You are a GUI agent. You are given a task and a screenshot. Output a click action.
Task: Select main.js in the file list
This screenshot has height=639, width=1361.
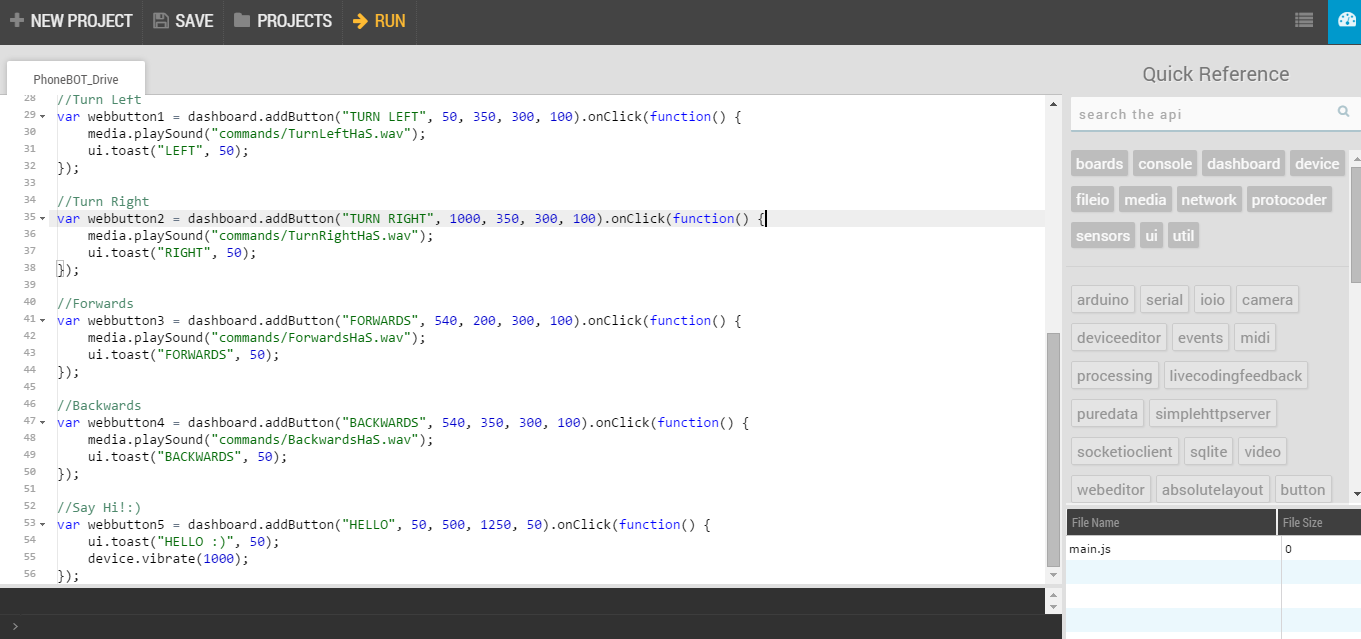click(x=1090, y=549)
